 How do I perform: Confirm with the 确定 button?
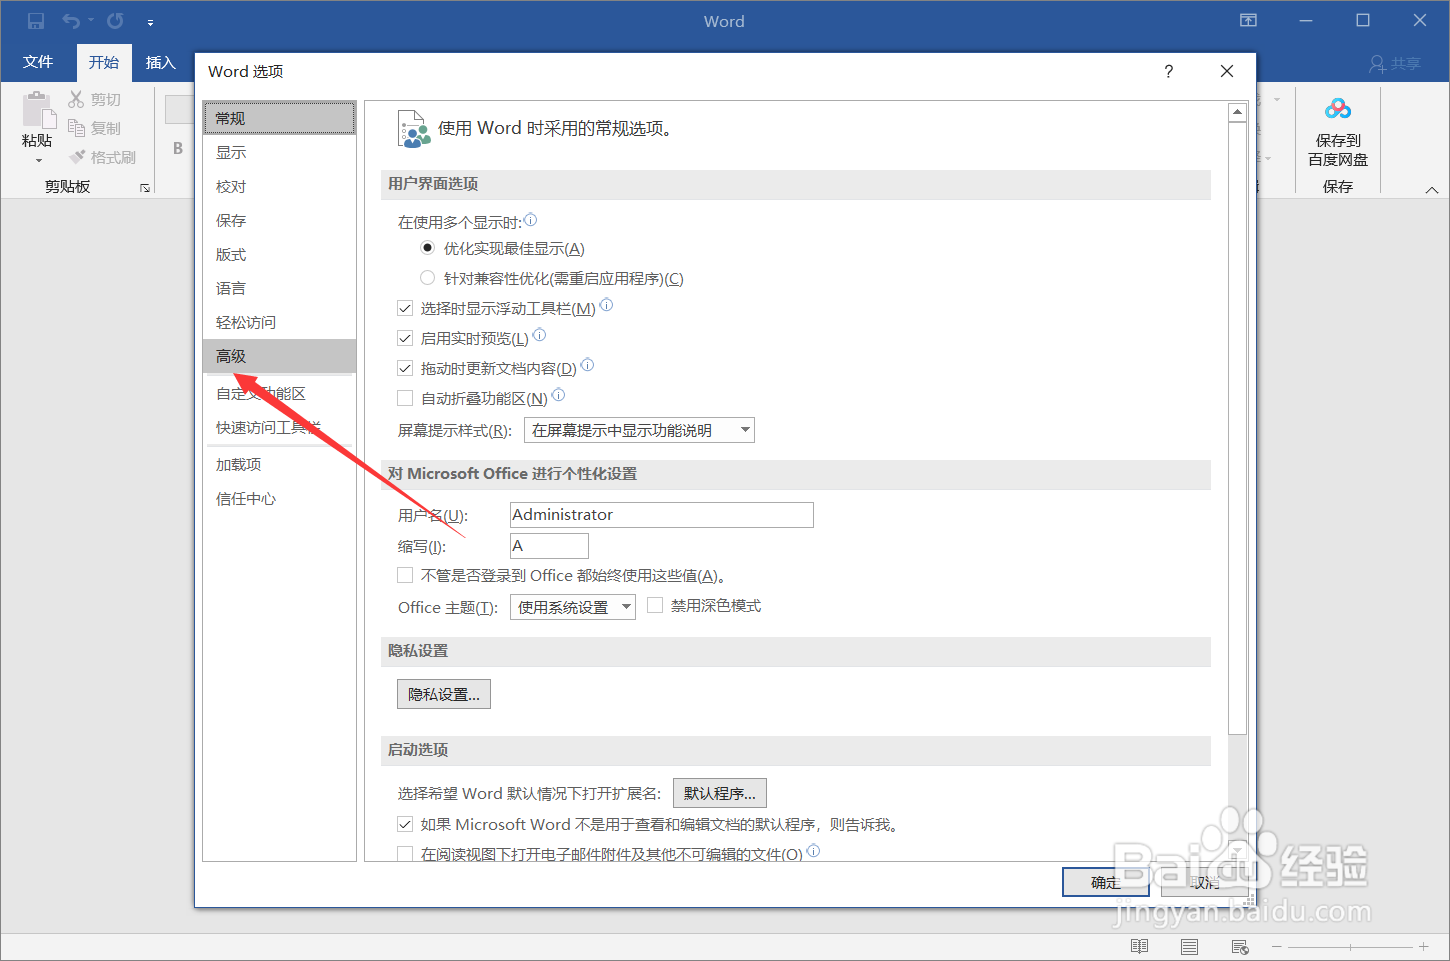tap(1106, 882)
